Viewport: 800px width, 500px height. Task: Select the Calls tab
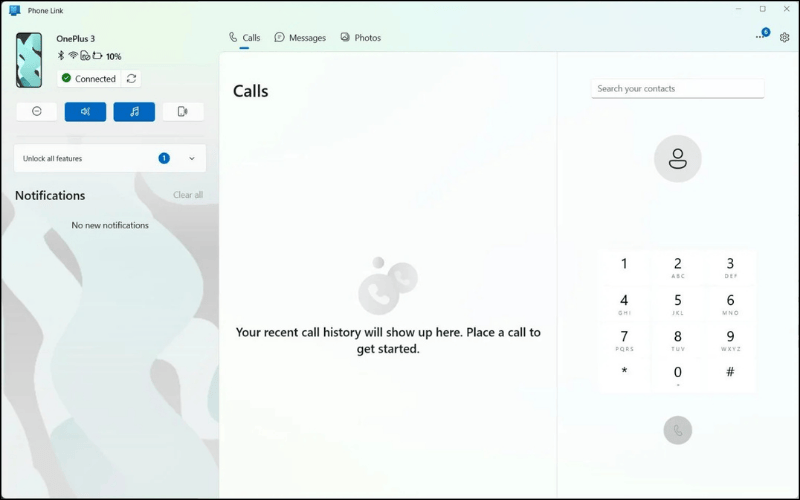click(x=244, y=38)
